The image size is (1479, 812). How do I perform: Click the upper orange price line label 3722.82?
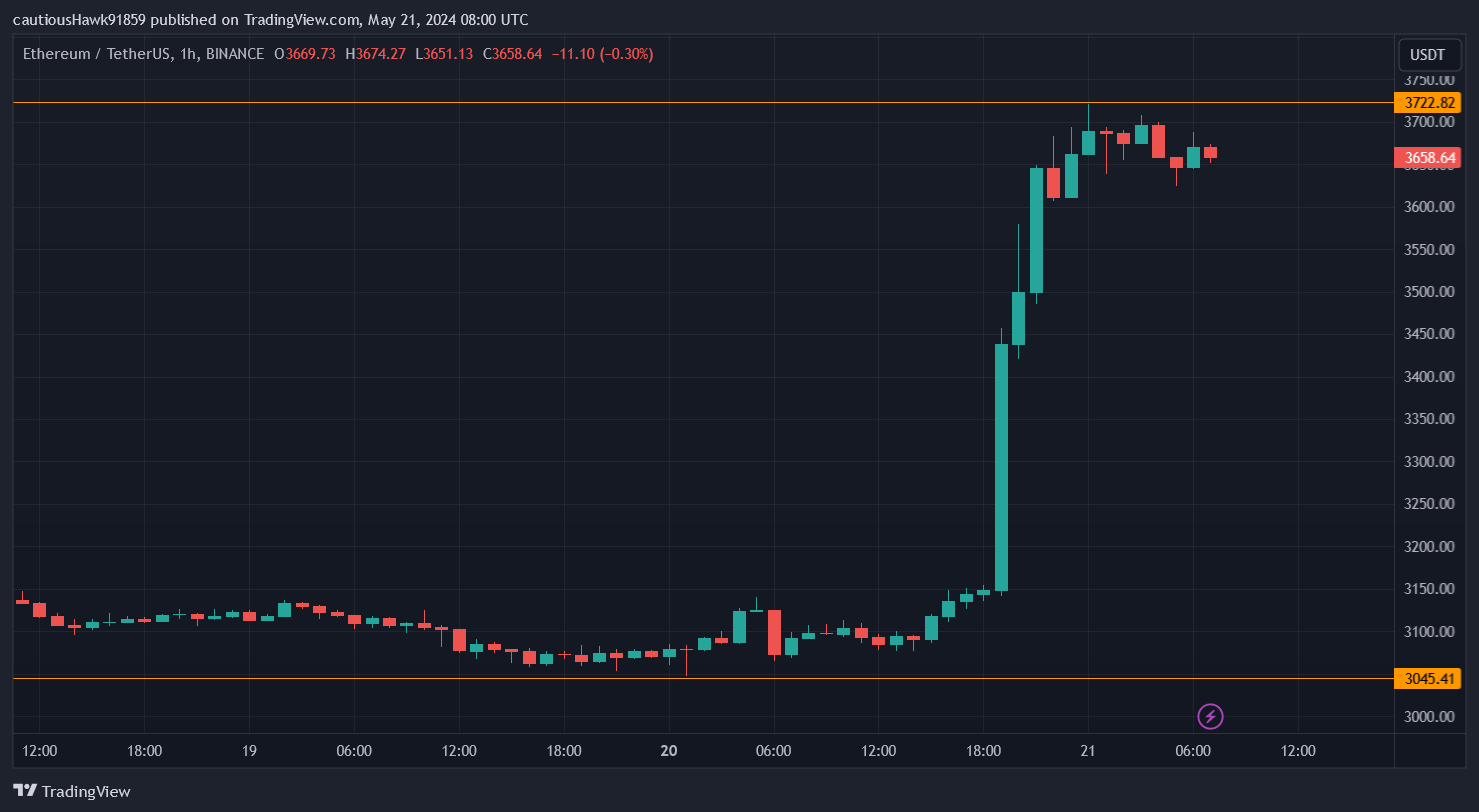click(1429, 102)
